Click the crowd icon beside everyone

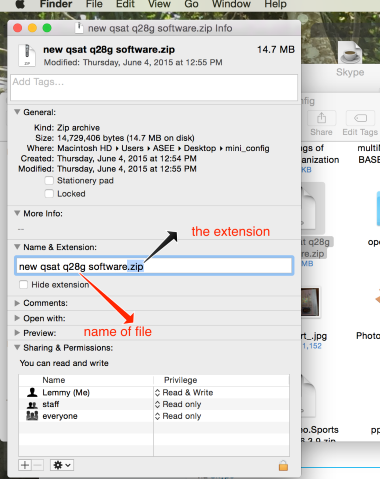pos(32,416)
